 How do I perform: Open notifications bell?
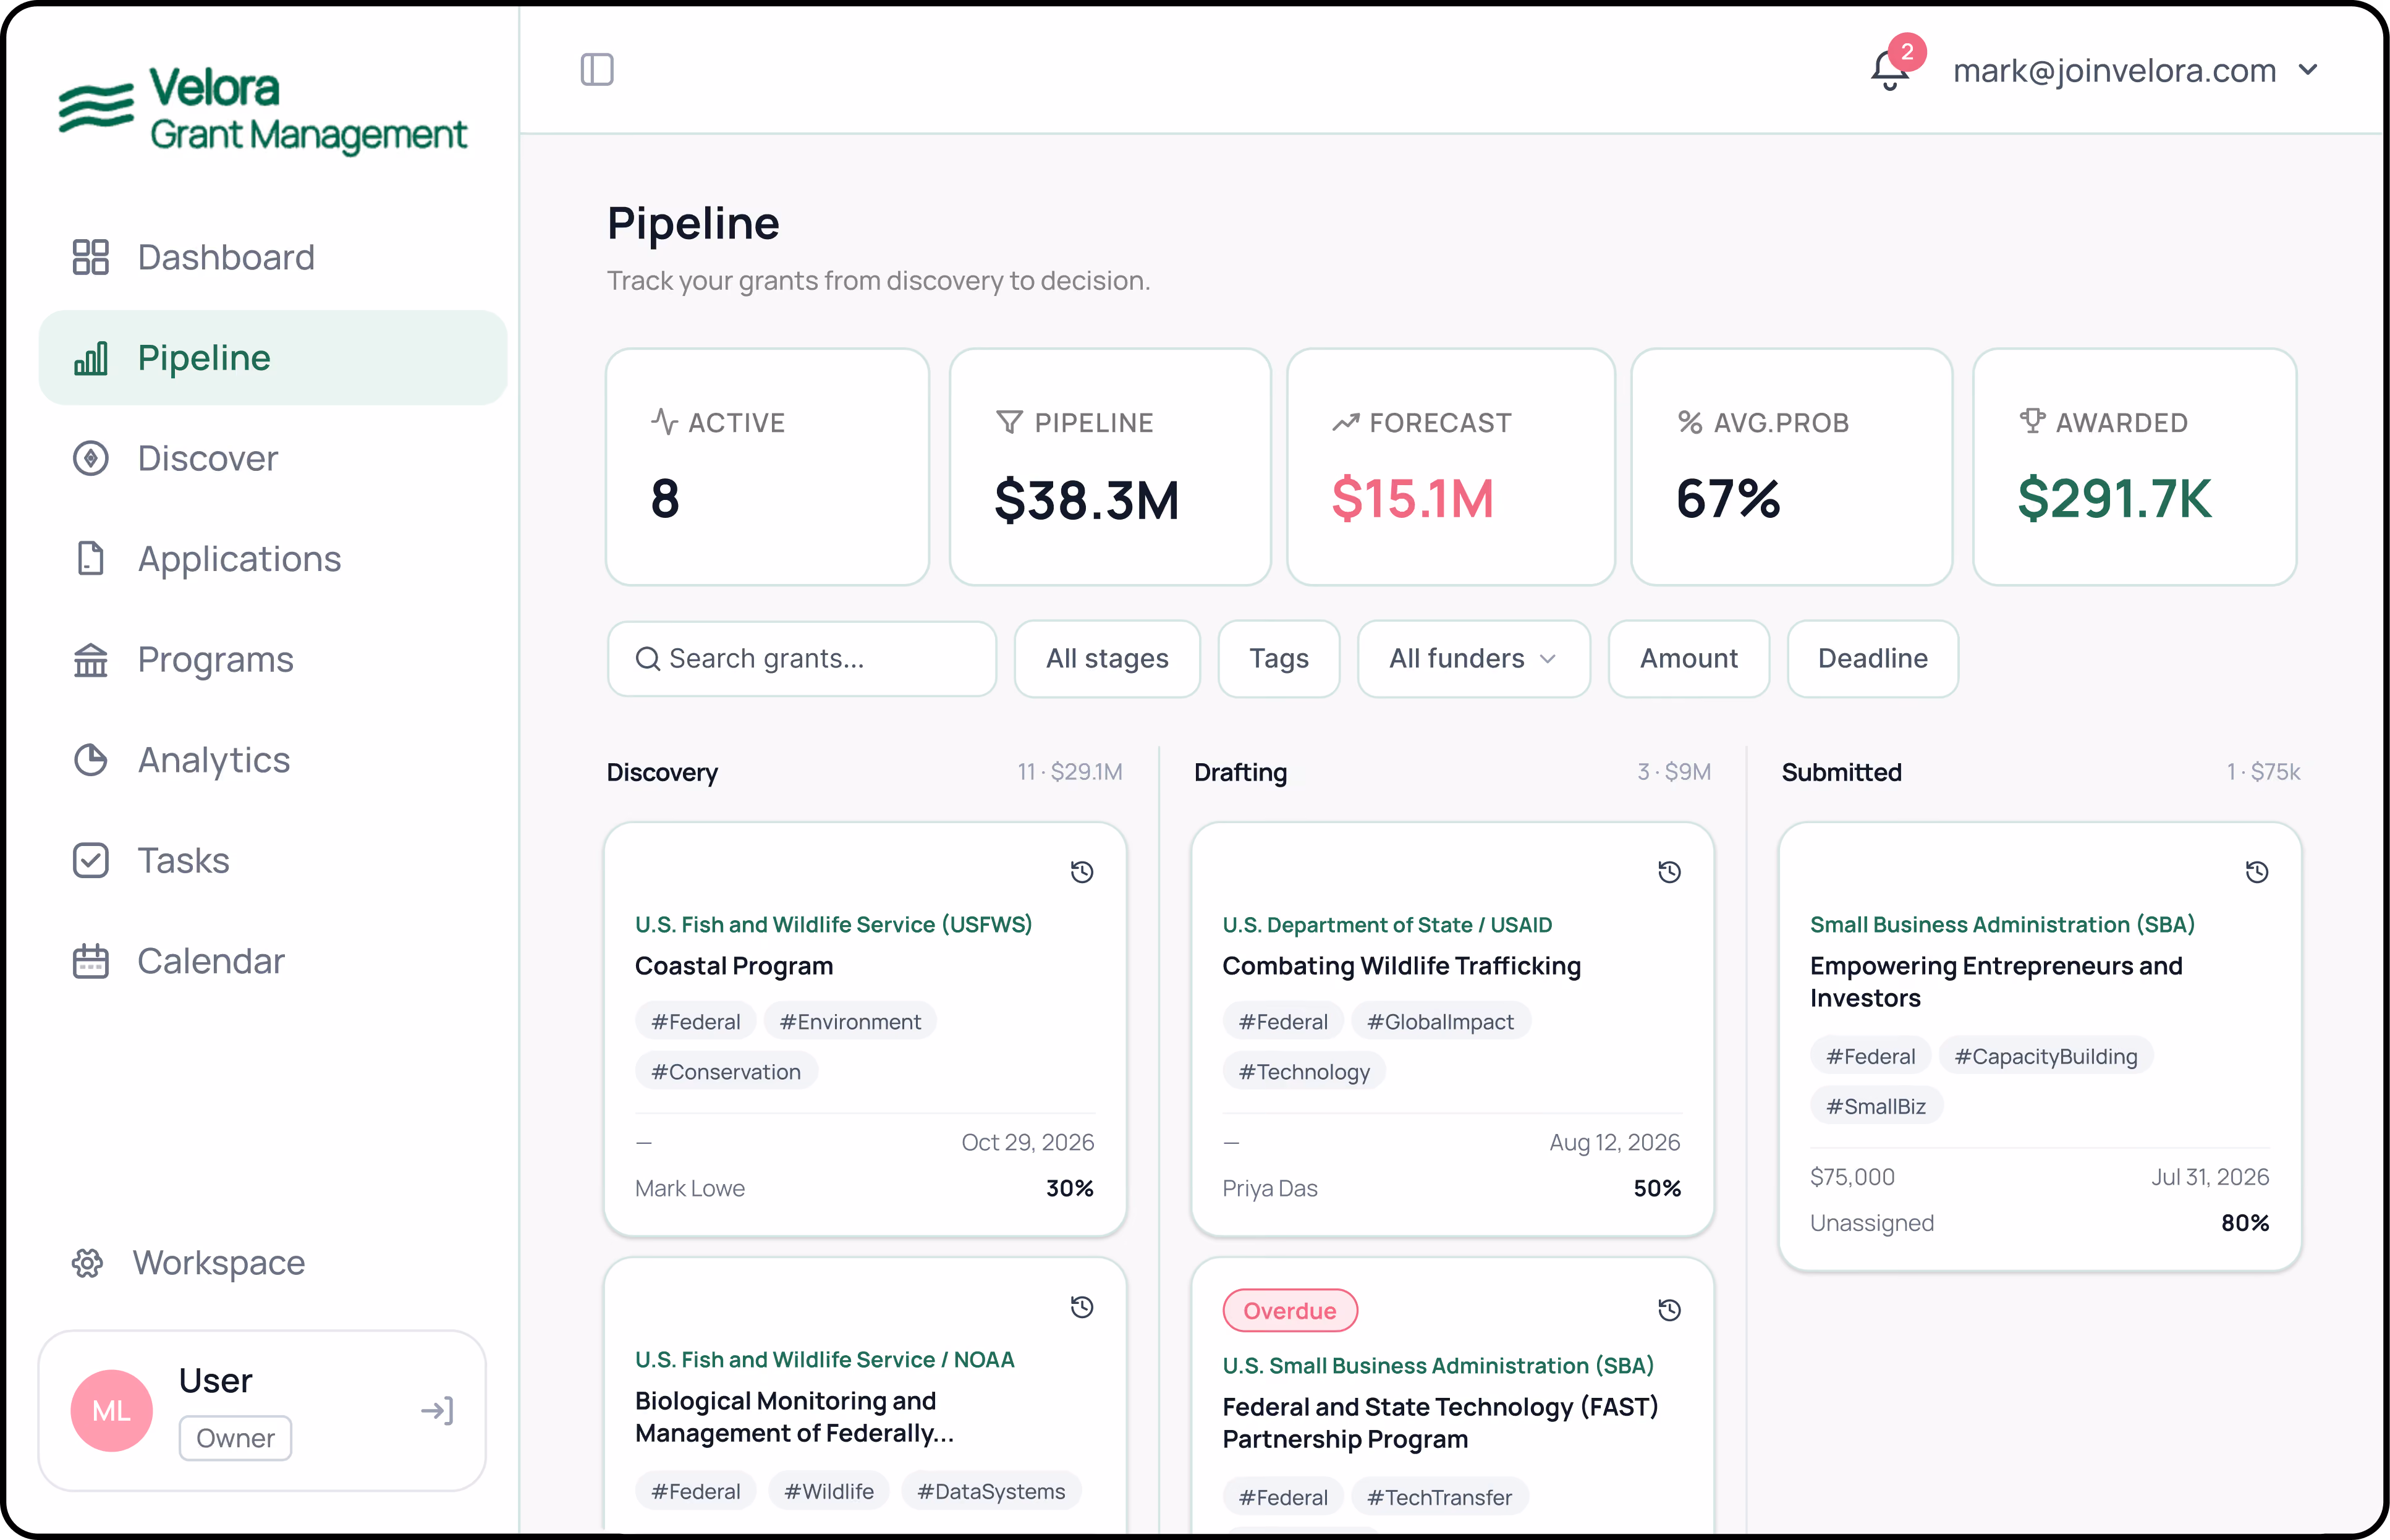[x=1889, y=70]
